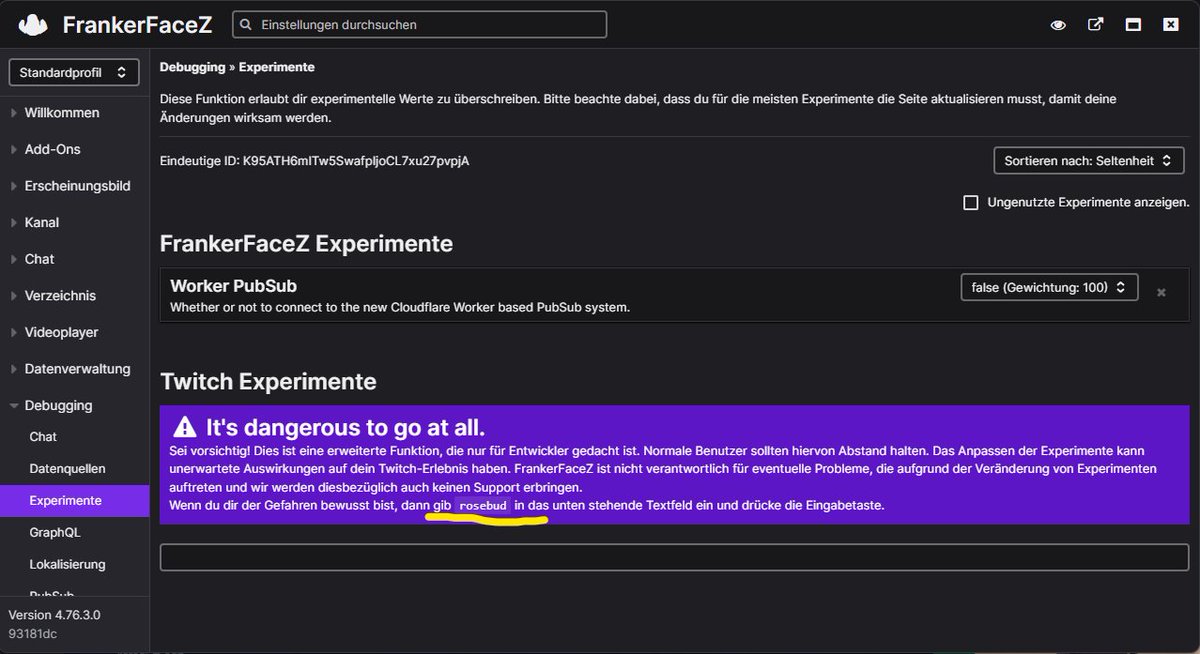The height and width of the screenshot is (654, 1200).
Task: Select the Experimente menu entry
Action: point(74,500)
